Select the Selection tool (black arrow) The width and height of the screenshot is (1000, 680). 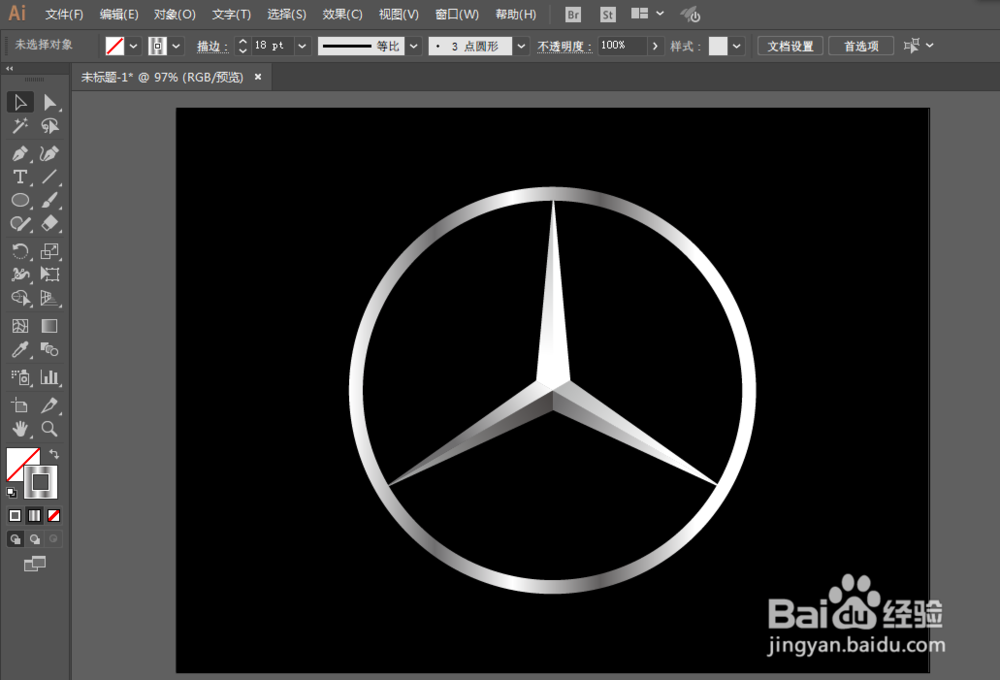(x=20, y=103)
